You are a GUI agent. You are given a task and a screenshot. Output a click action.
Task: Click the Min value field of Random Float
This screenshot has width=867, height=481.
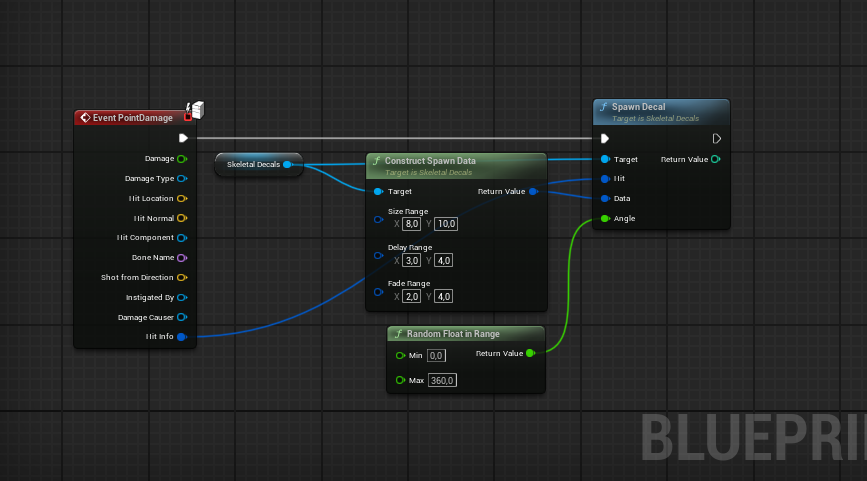tap(436, 355)
